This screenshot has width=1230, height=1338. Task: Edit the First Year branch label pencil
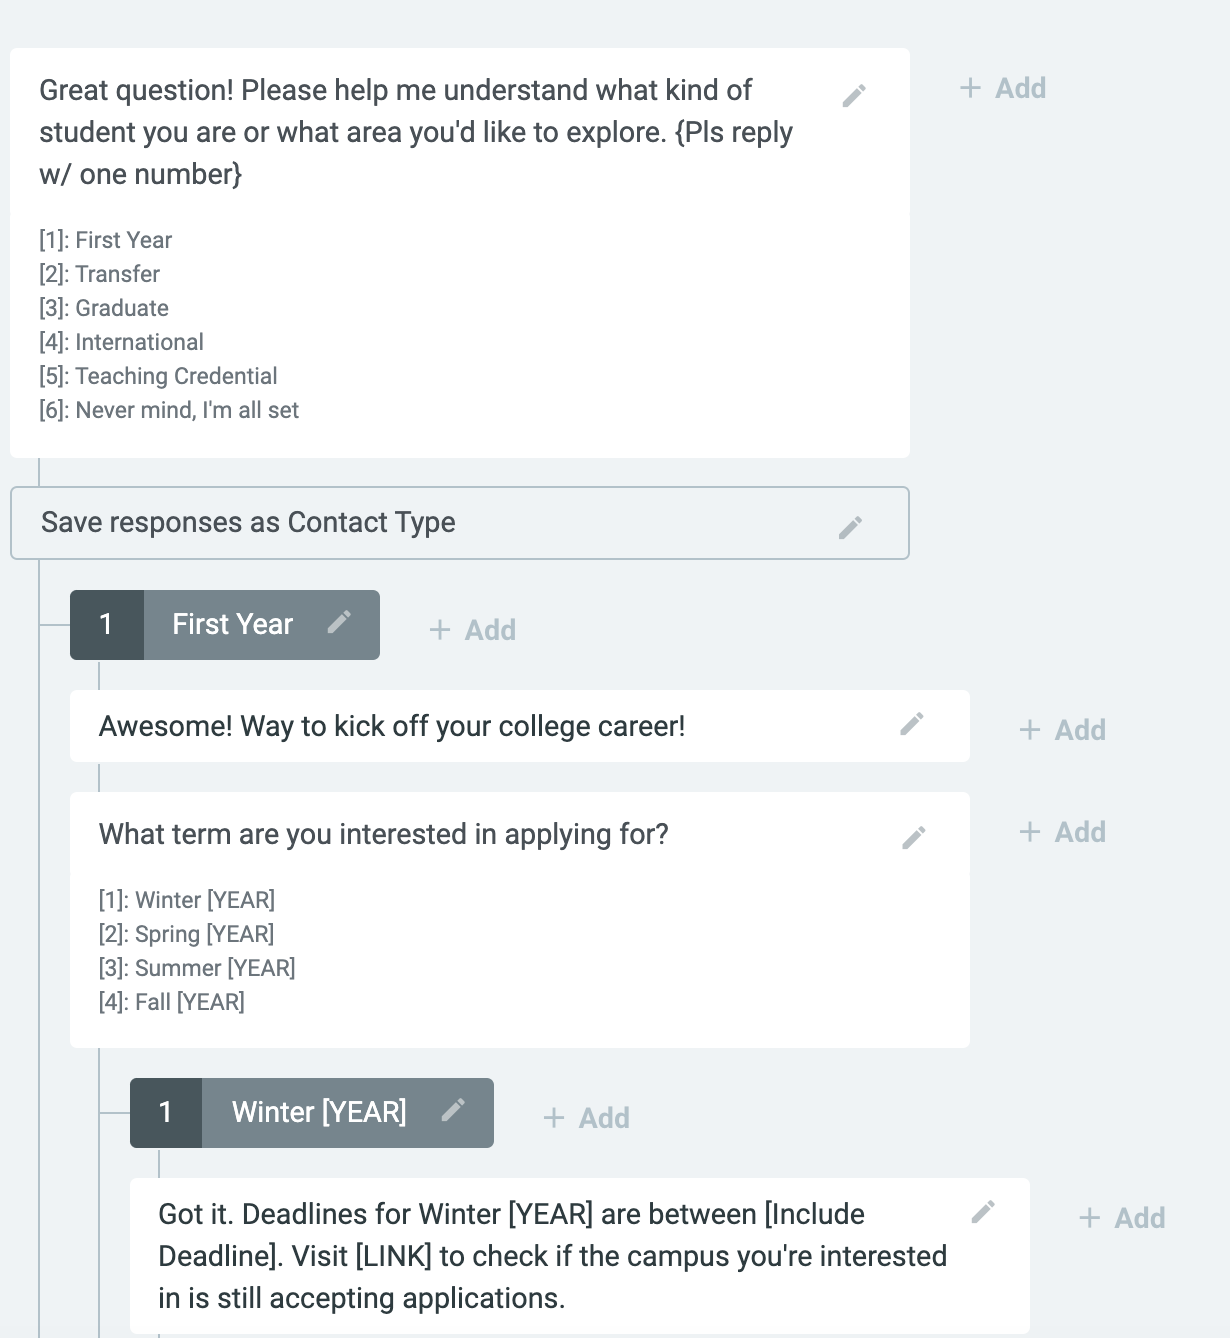coord(339,622)
